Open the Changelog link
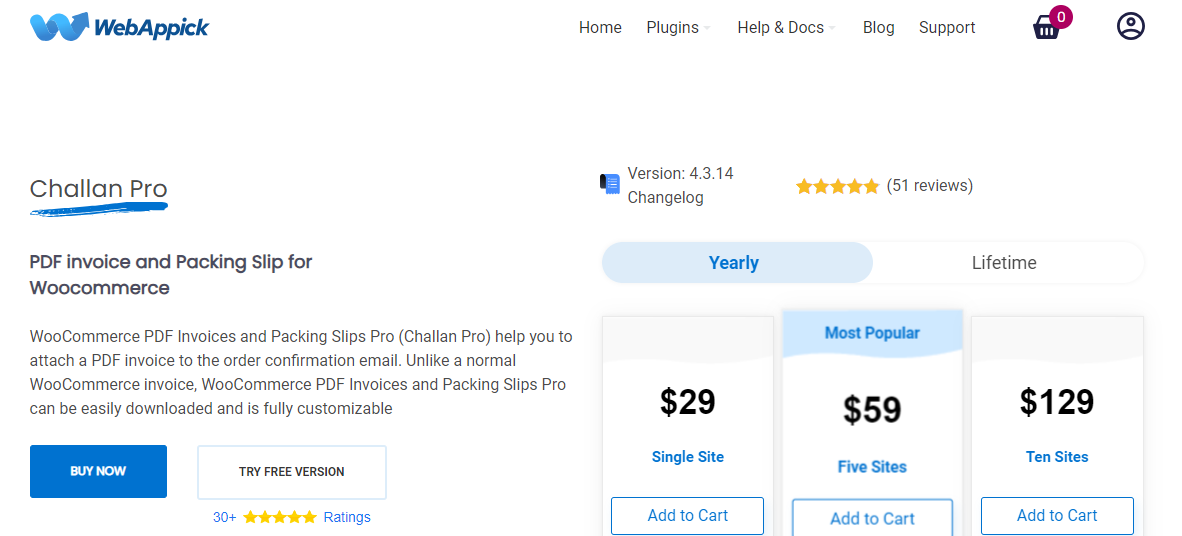 pyautogui.click(x=665, y=198)
